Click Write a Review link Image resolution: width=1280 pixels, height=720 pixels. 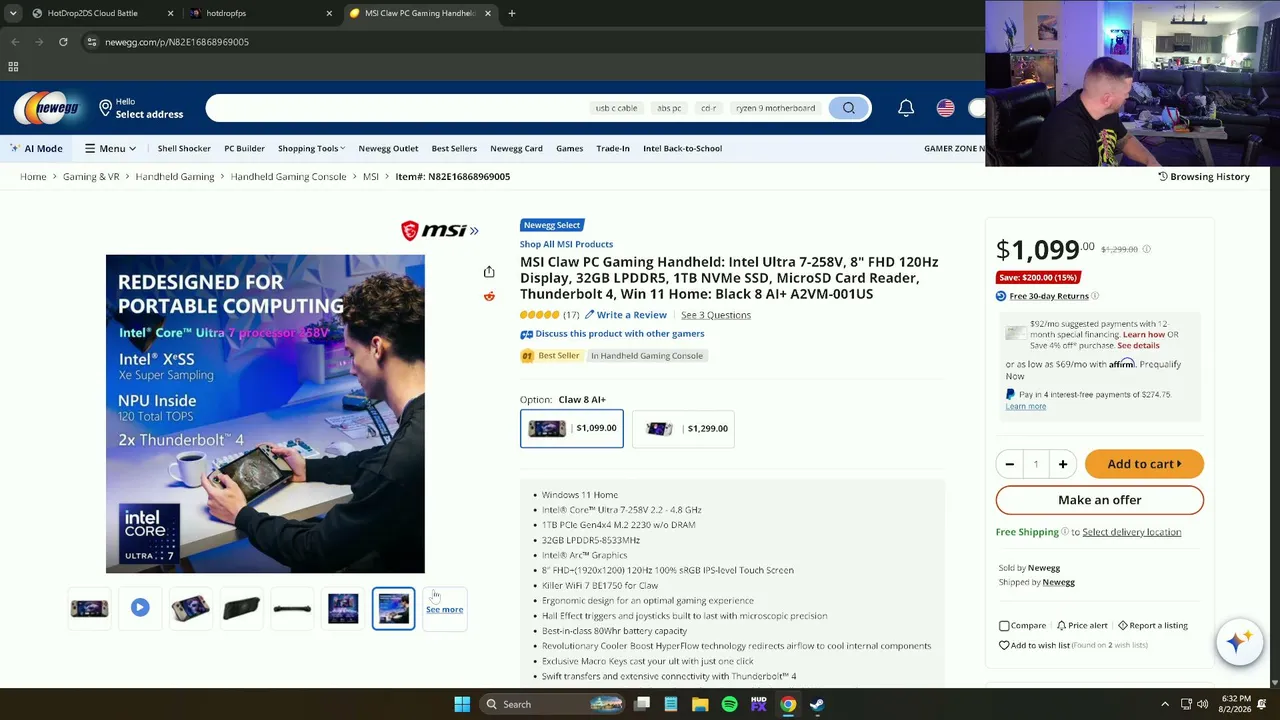coord(626,315)
